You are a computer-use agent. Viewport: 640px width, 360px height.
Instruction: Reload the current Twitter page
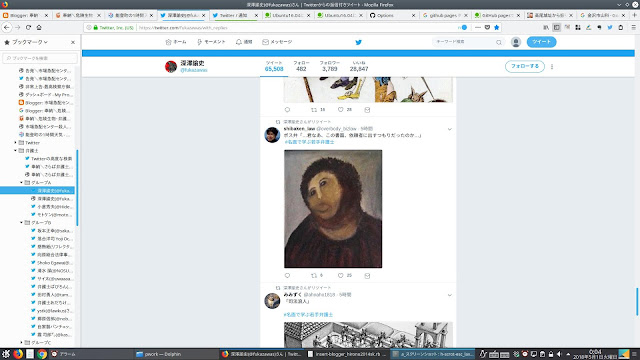coord(28,27)
